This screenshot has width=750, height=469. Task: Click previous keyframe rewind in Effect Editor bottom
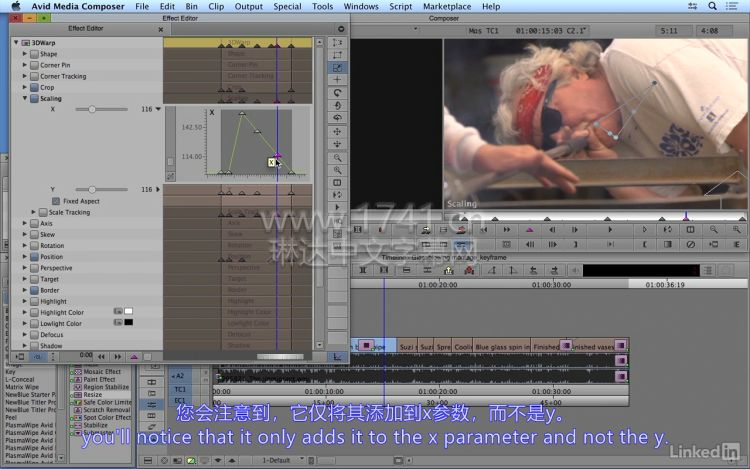[x=101, y=357]
